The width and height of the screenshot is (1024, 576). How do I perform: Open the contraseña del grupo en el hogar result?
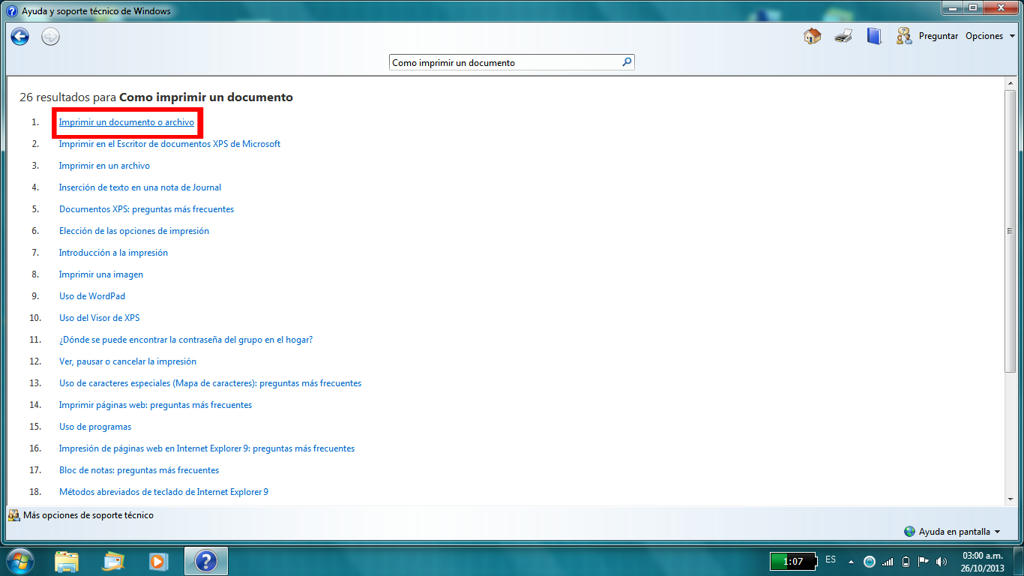tap(185, 340)
